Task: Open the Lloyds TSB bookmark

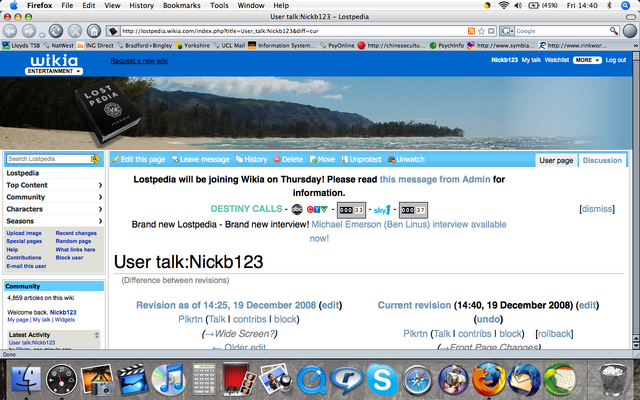Action: 21,45
